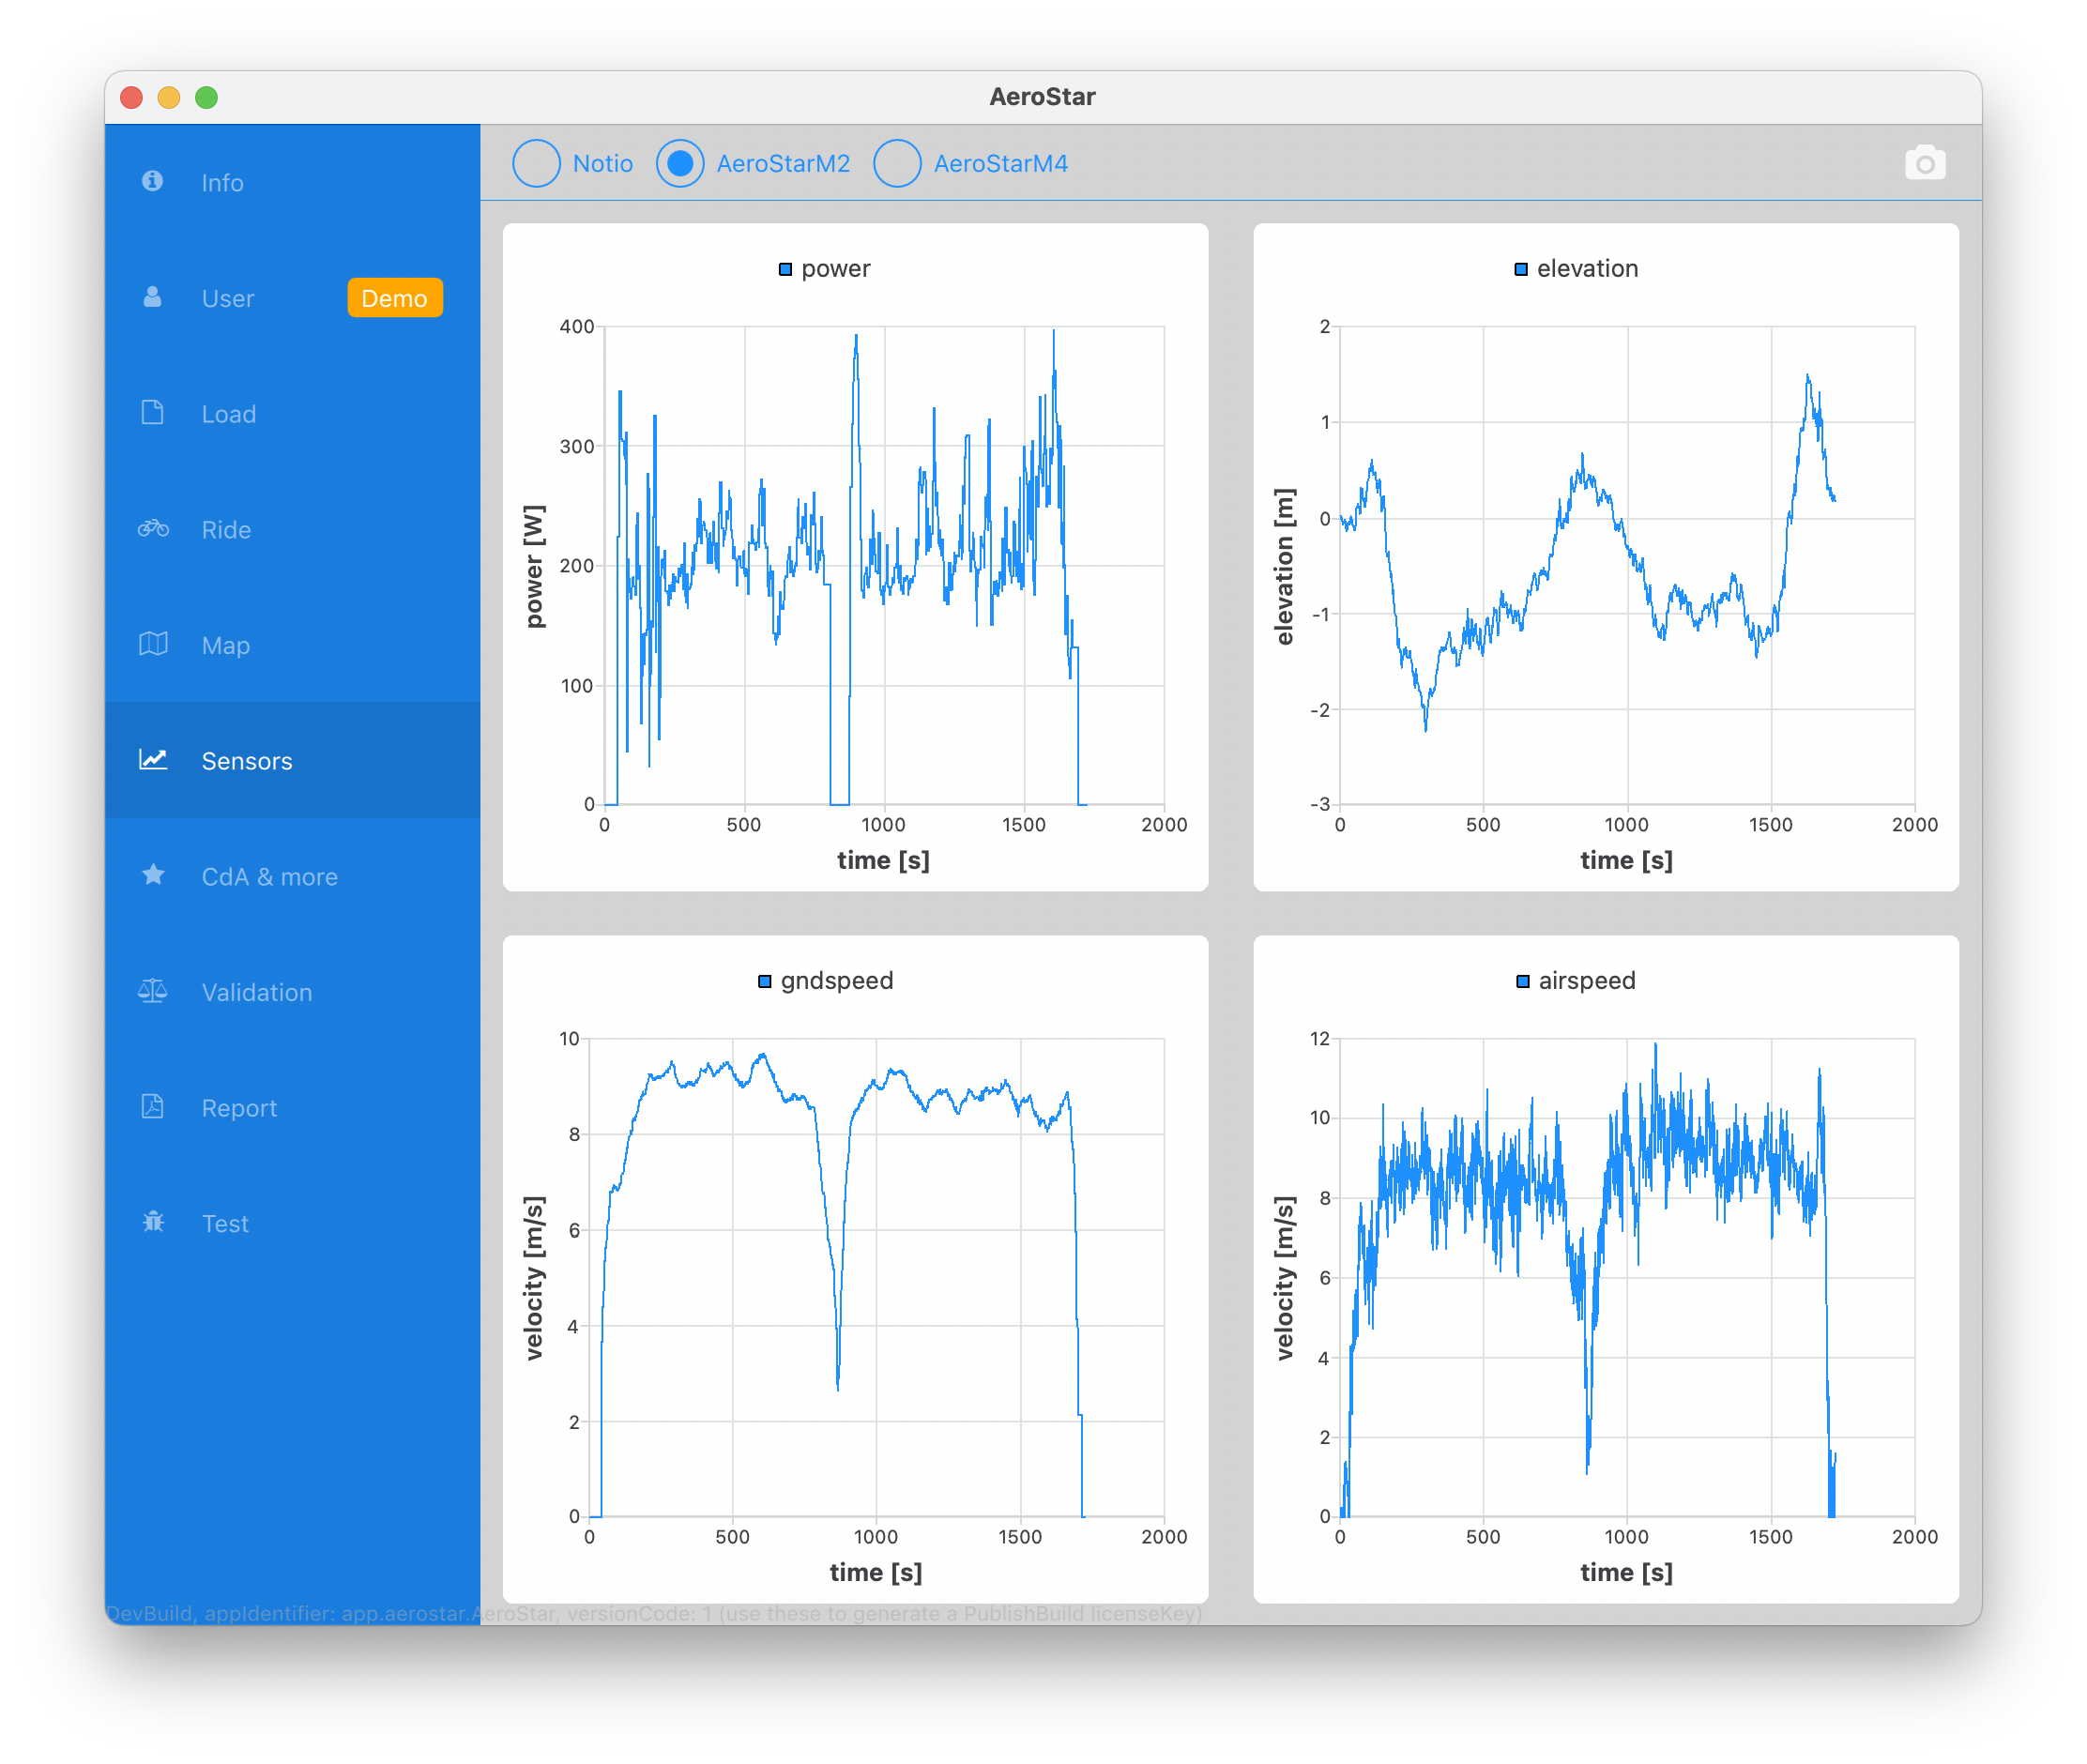Image resolution: width=2087 pixels, height=1764 pixels.
Task: Take screenshot with camera icon
Action: (1925, 163)
